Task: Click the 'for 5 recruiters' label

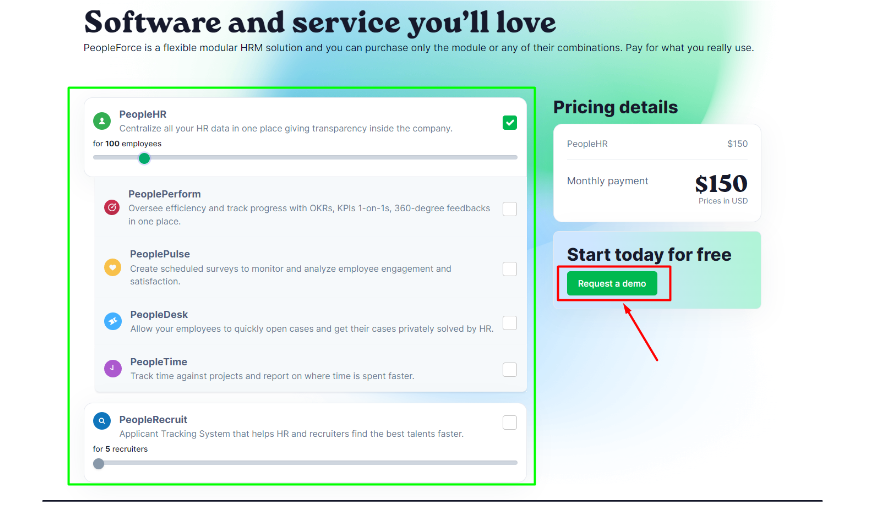Action: tap(120, 449)
